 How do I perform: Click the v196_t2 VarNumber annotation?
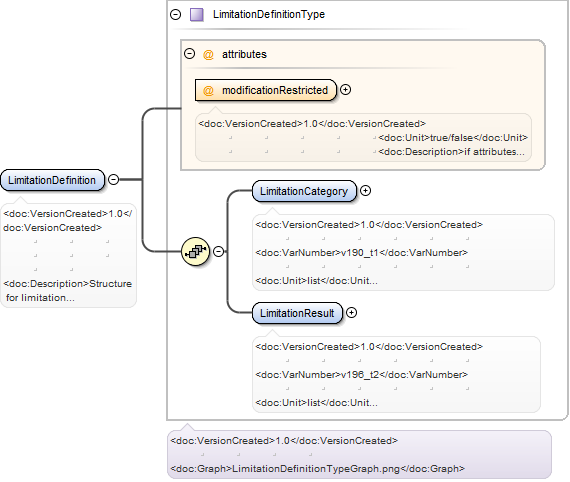tap(362, 375)
